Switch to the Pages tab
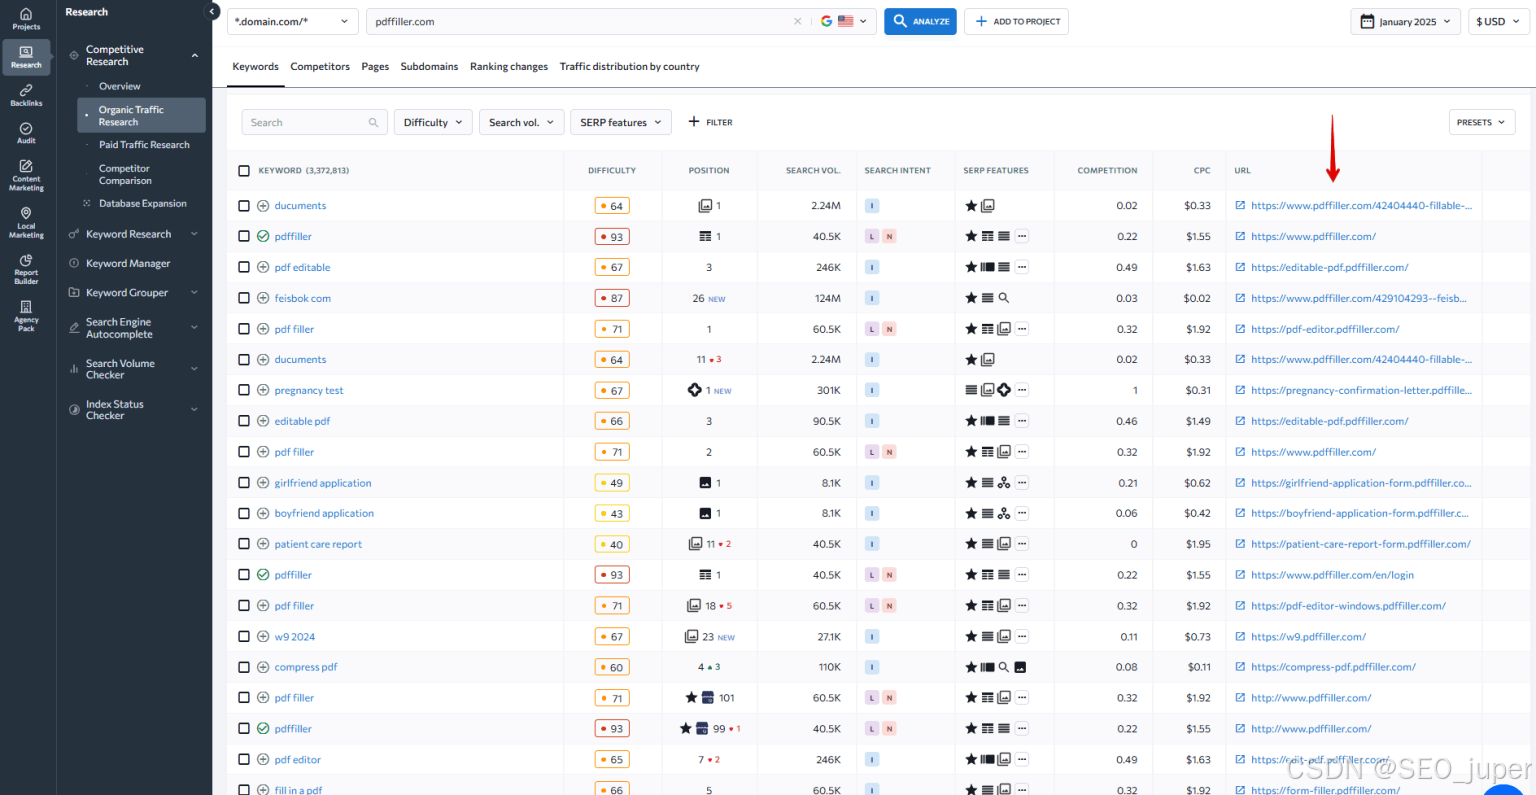The width and height of the screenshot is (1536, 795). (375, 67)
